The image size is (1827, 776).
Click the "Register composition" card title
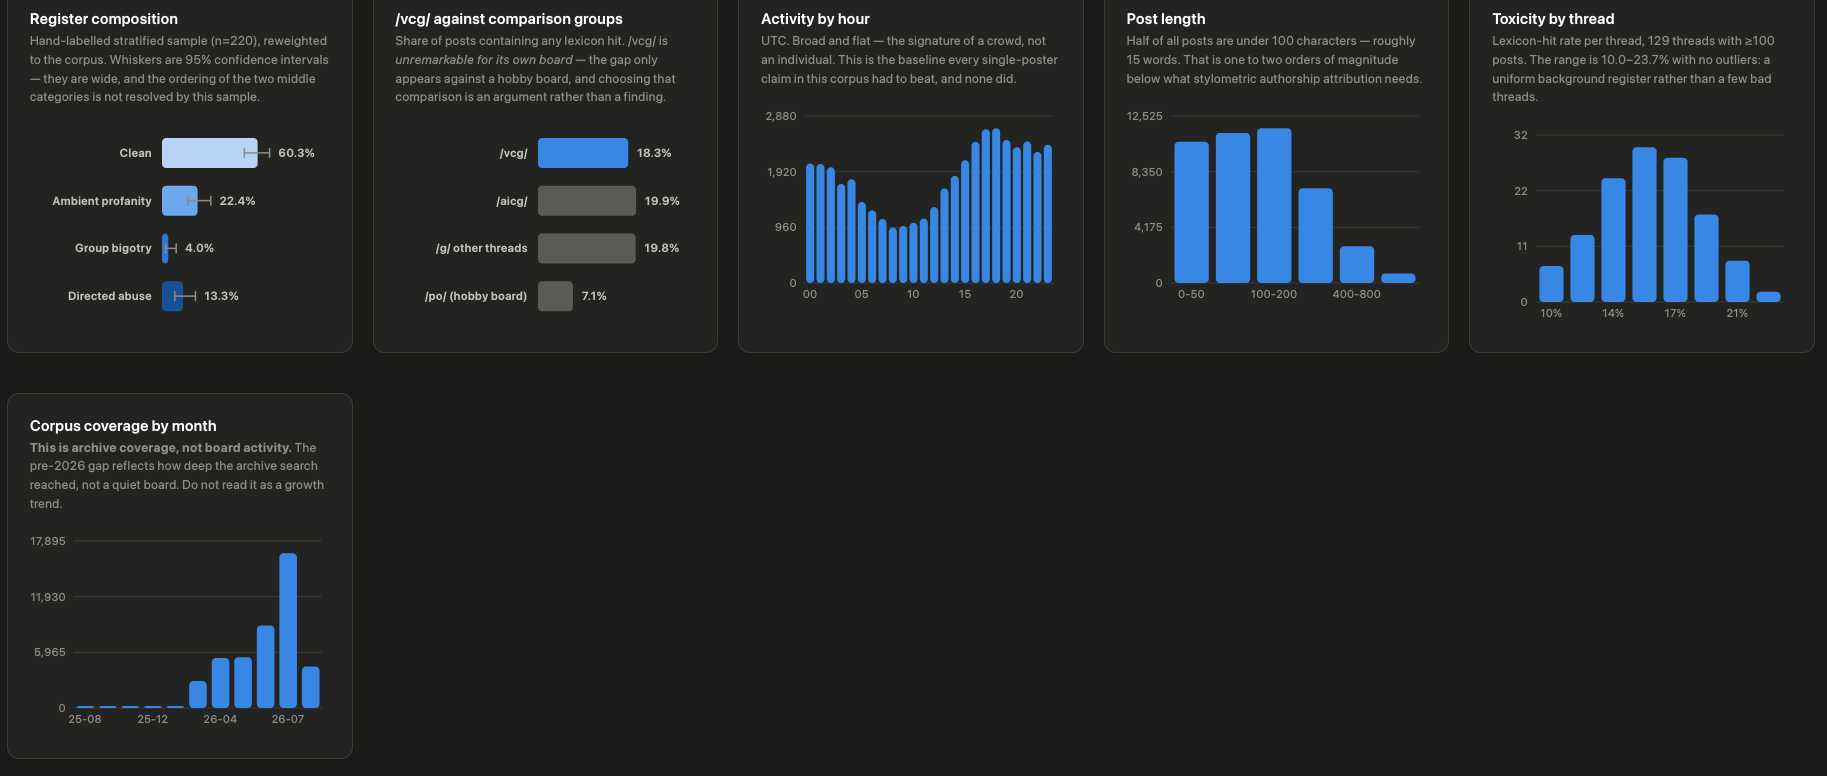[104, 19]
